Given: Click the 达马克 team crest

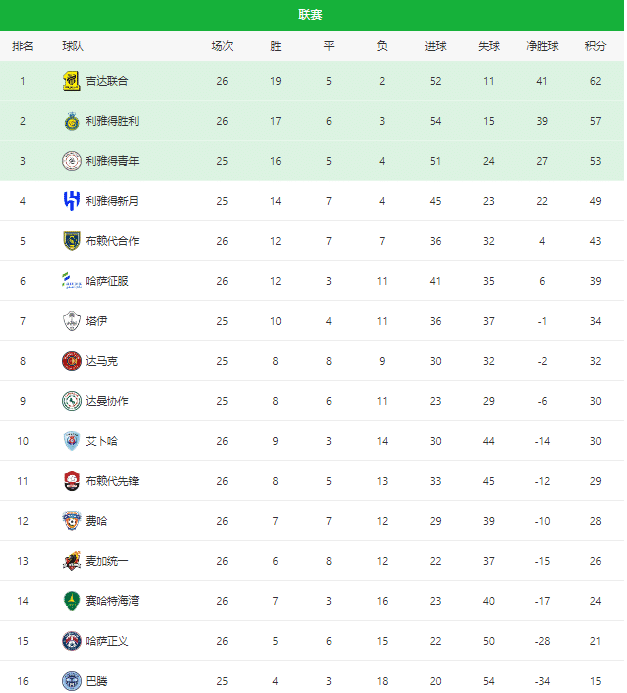Looking at the screenshot, I should tap(71, 361).
